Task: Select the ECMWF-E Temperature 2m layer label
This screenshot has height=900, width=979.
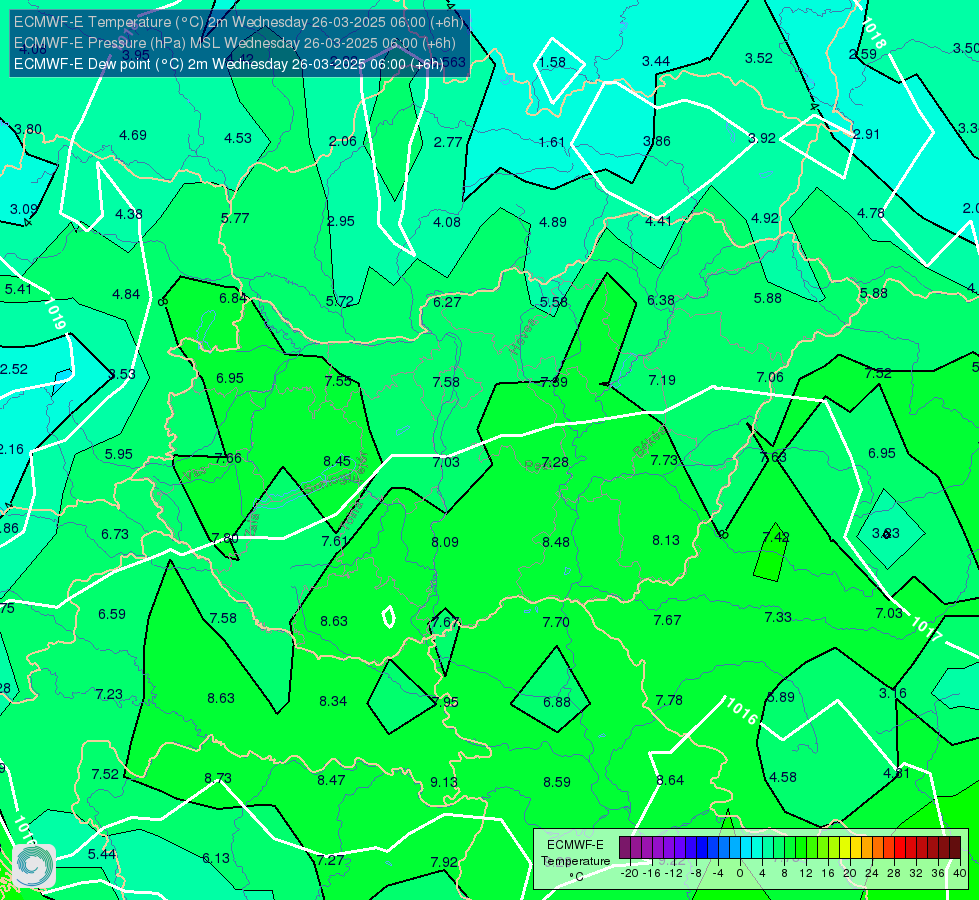Action: coord(239,22)
